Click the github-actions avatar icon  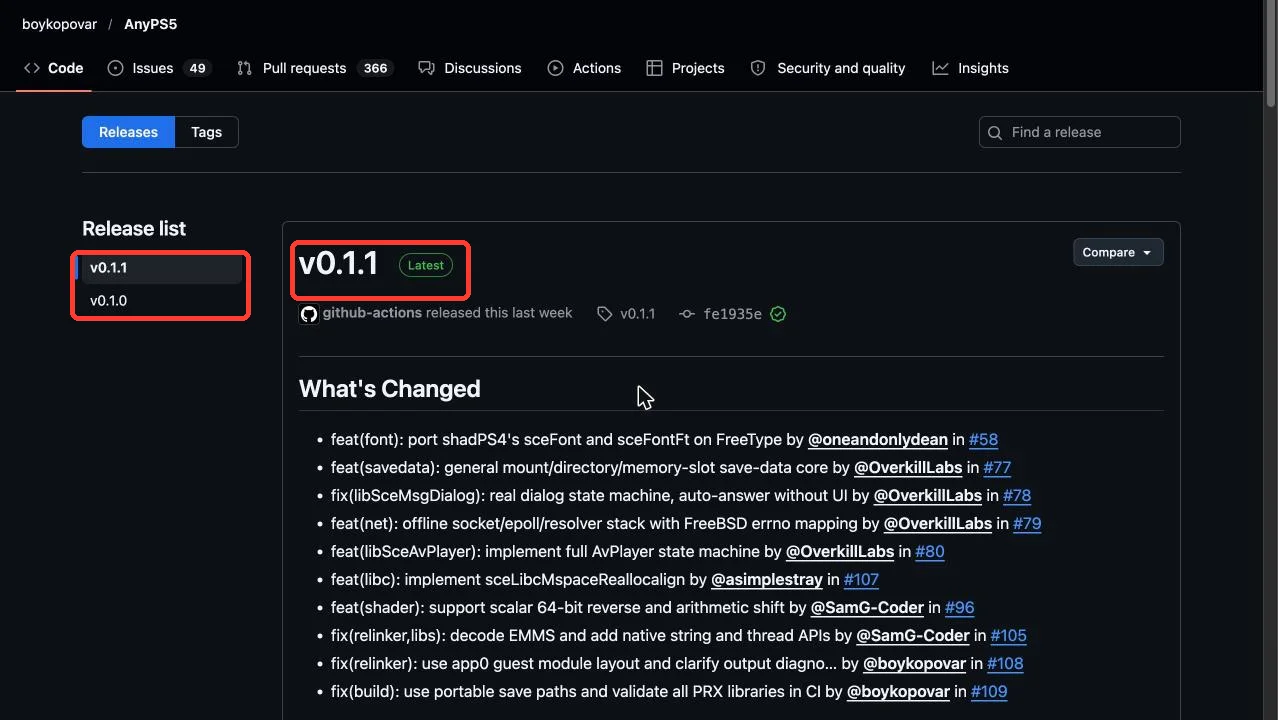[x=309, y=314]
